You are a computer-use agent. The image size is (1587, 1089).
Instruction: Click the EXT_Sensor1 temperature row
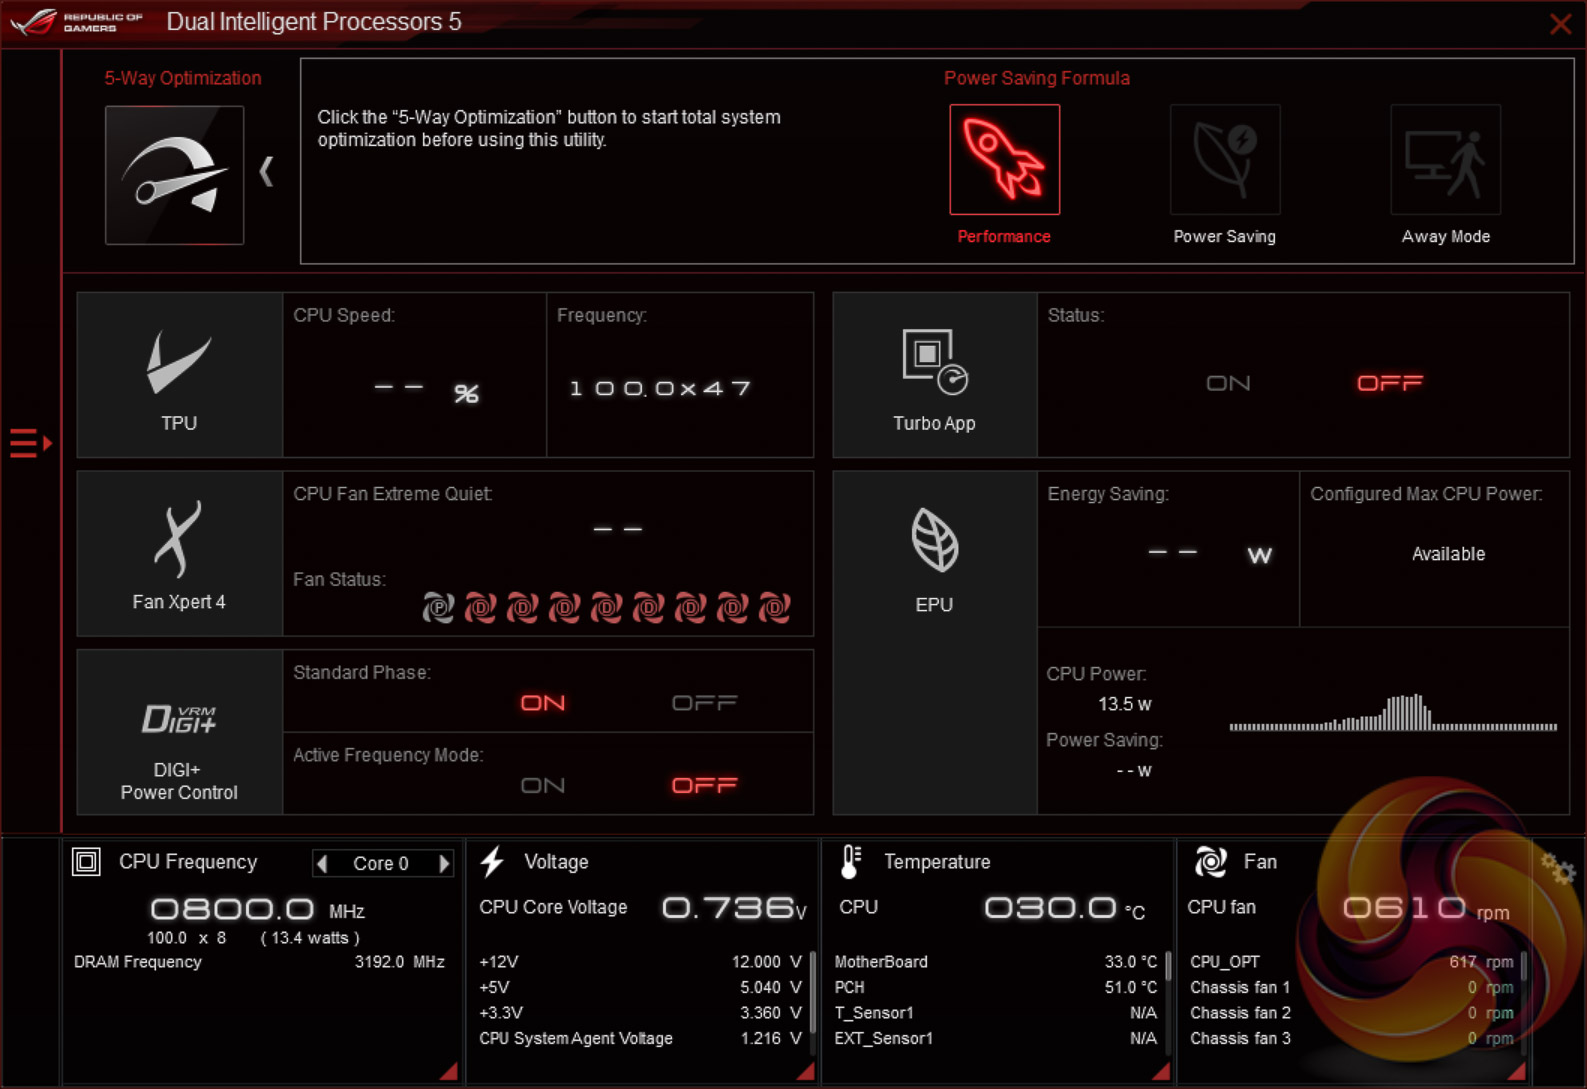(x=996, y=1038)
